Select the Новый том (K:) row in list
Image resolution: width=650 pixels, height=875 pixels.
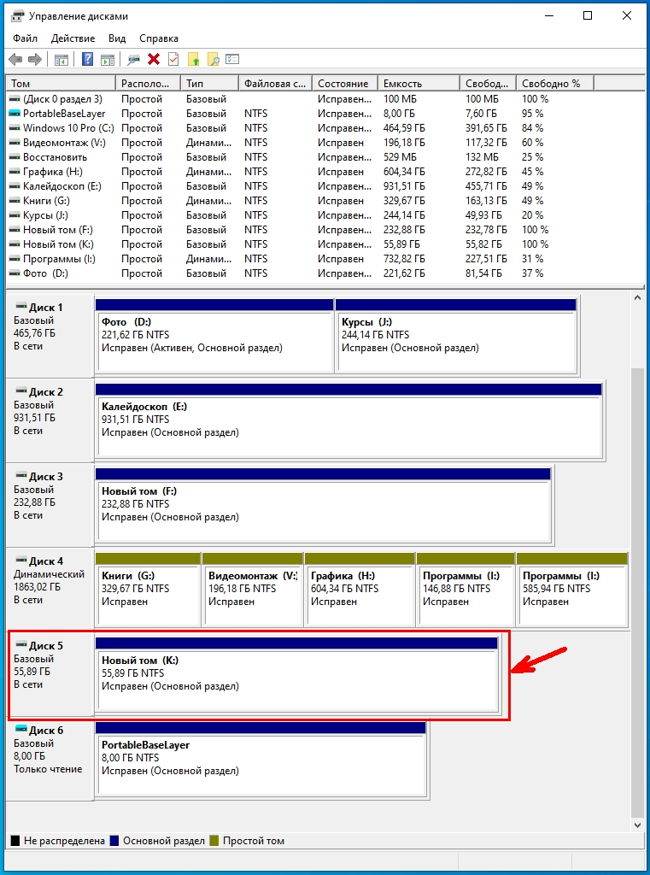point(298,244)
